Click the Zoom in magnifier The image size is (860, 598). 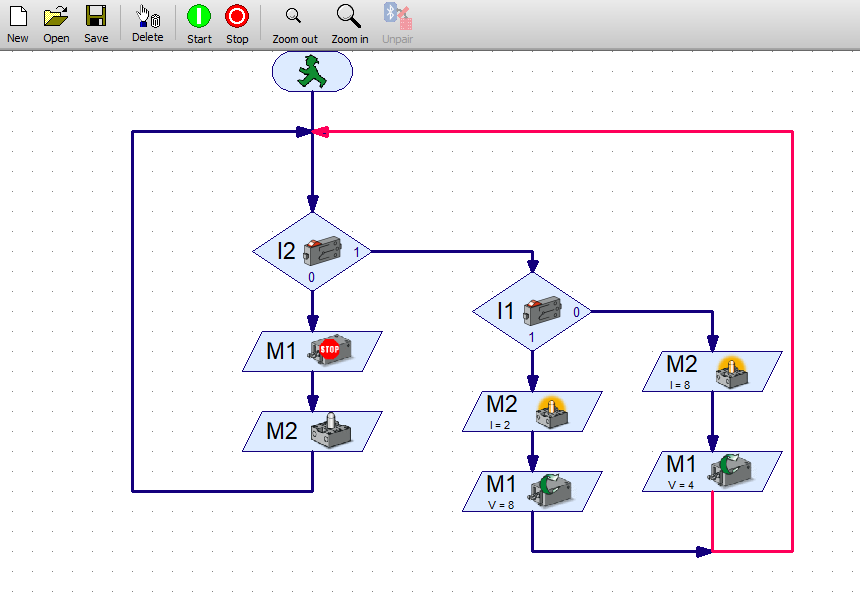[x=349, y=23]
